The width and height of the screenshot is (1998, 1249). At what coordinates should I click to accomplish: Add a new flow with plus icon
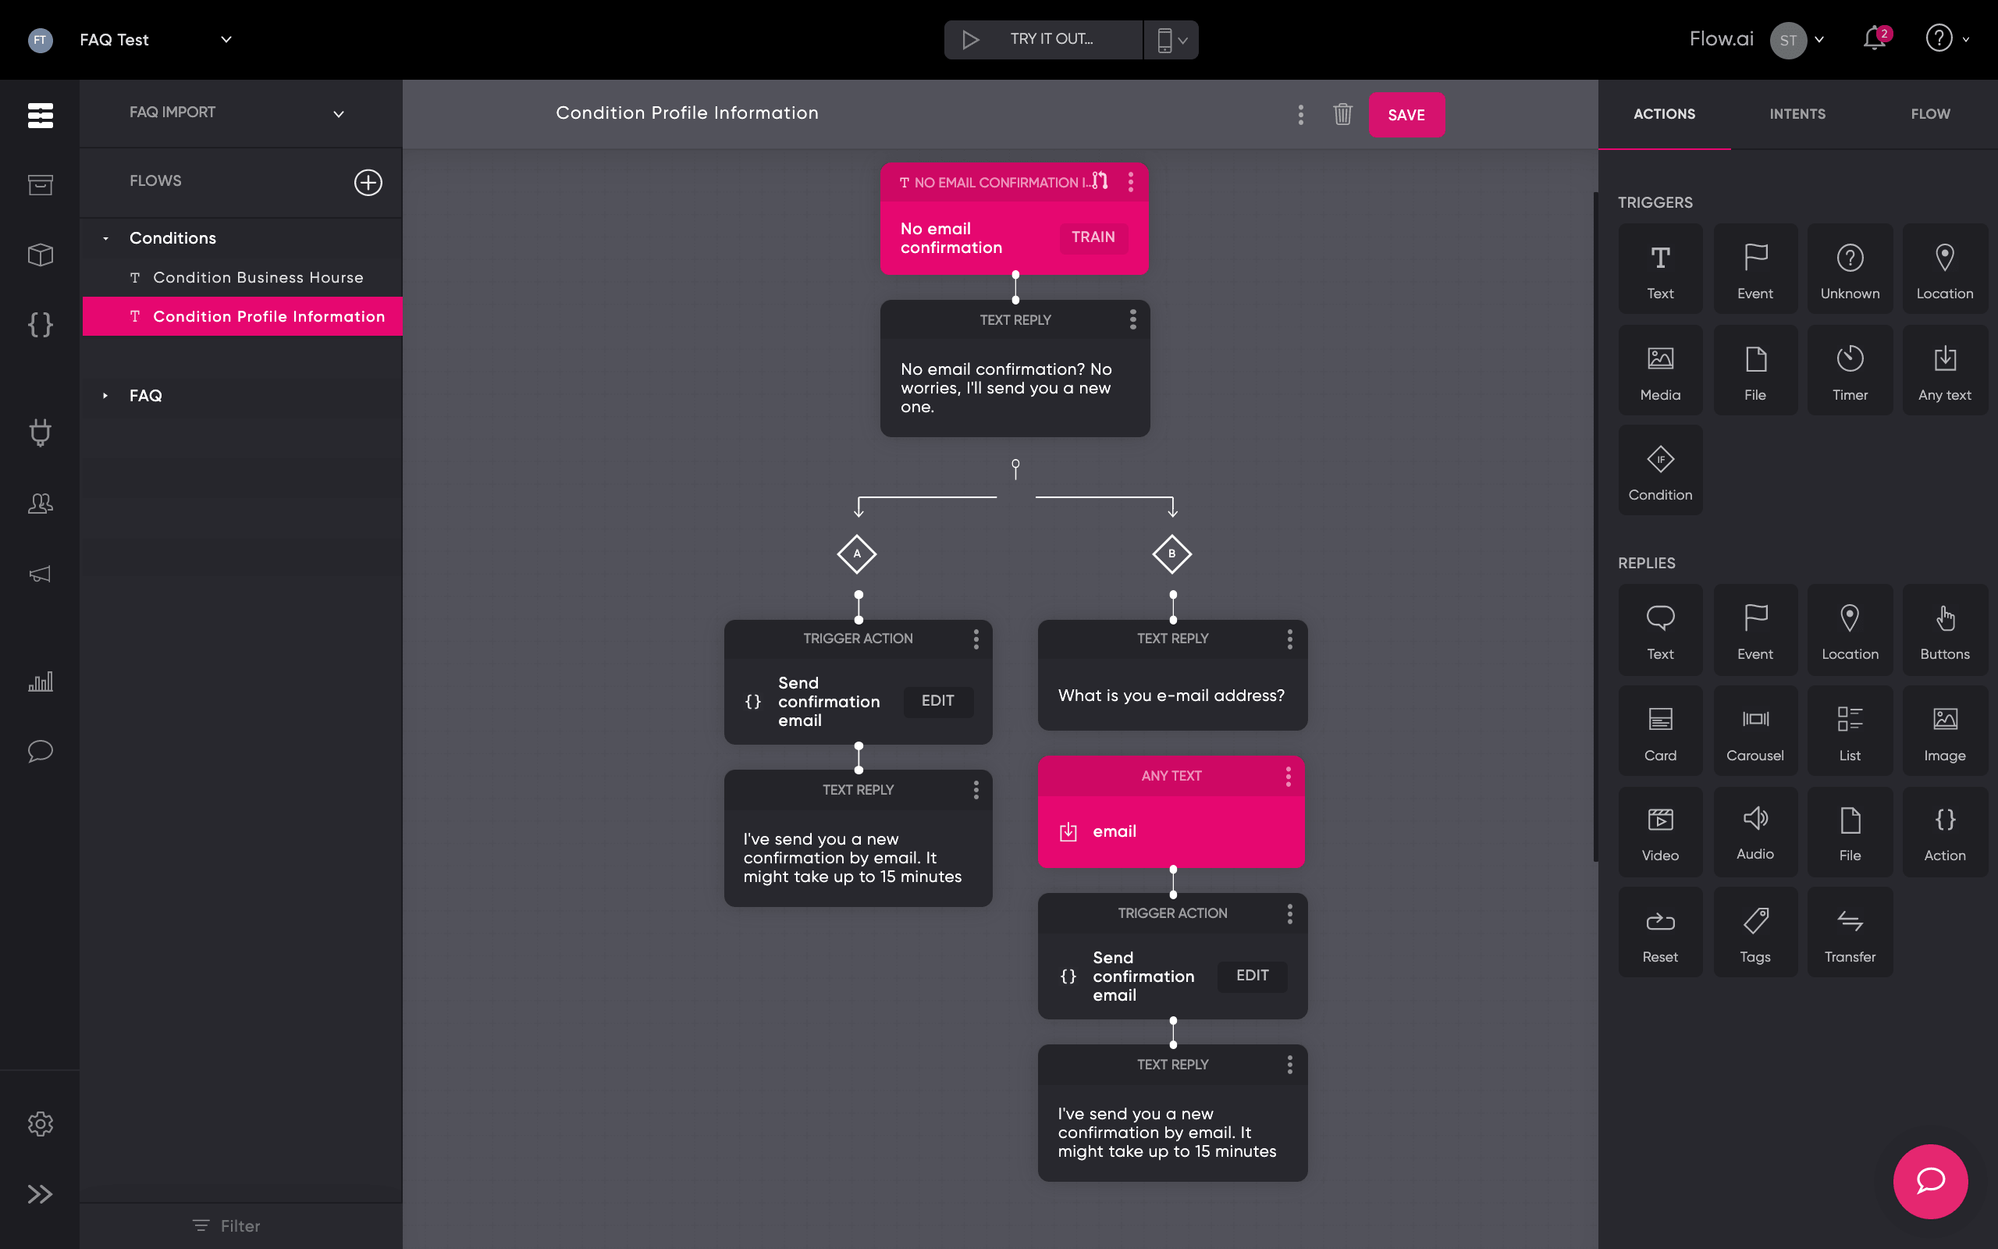tap(368, 182)
